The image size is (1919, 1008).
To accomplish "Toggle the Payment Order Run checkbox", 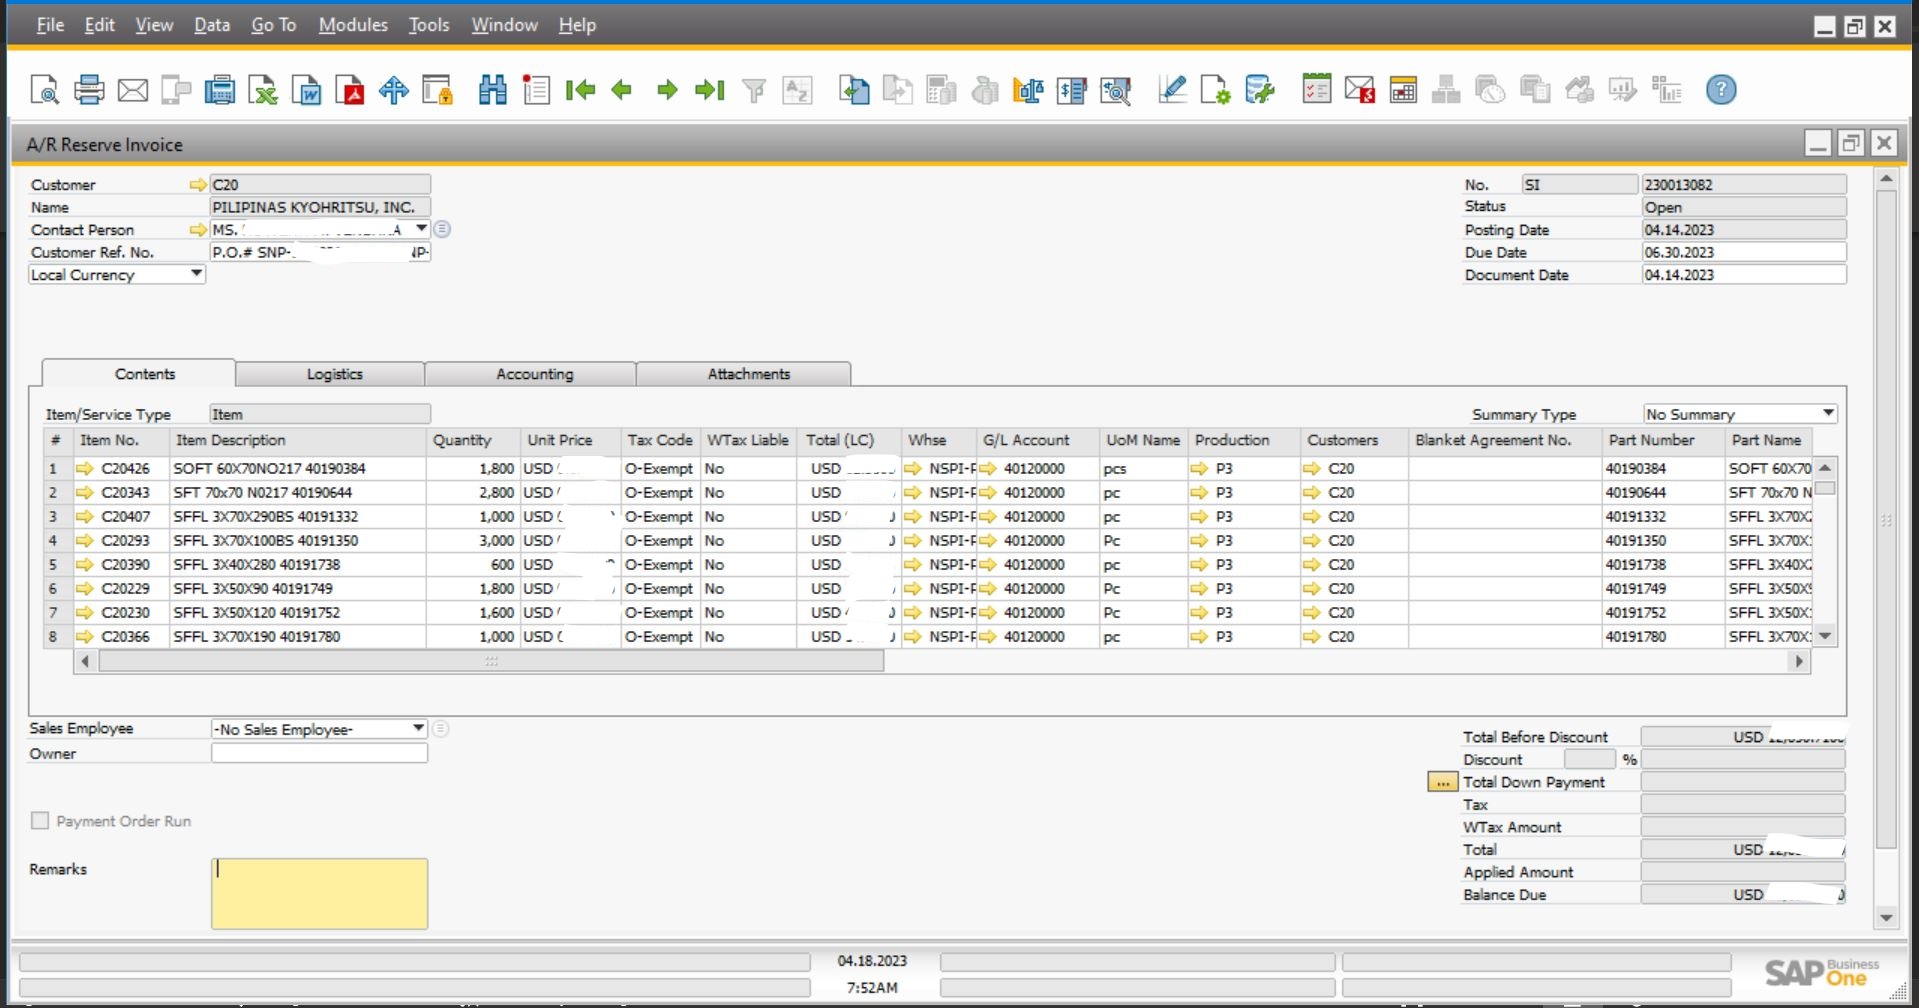I will tap(40, 821).
